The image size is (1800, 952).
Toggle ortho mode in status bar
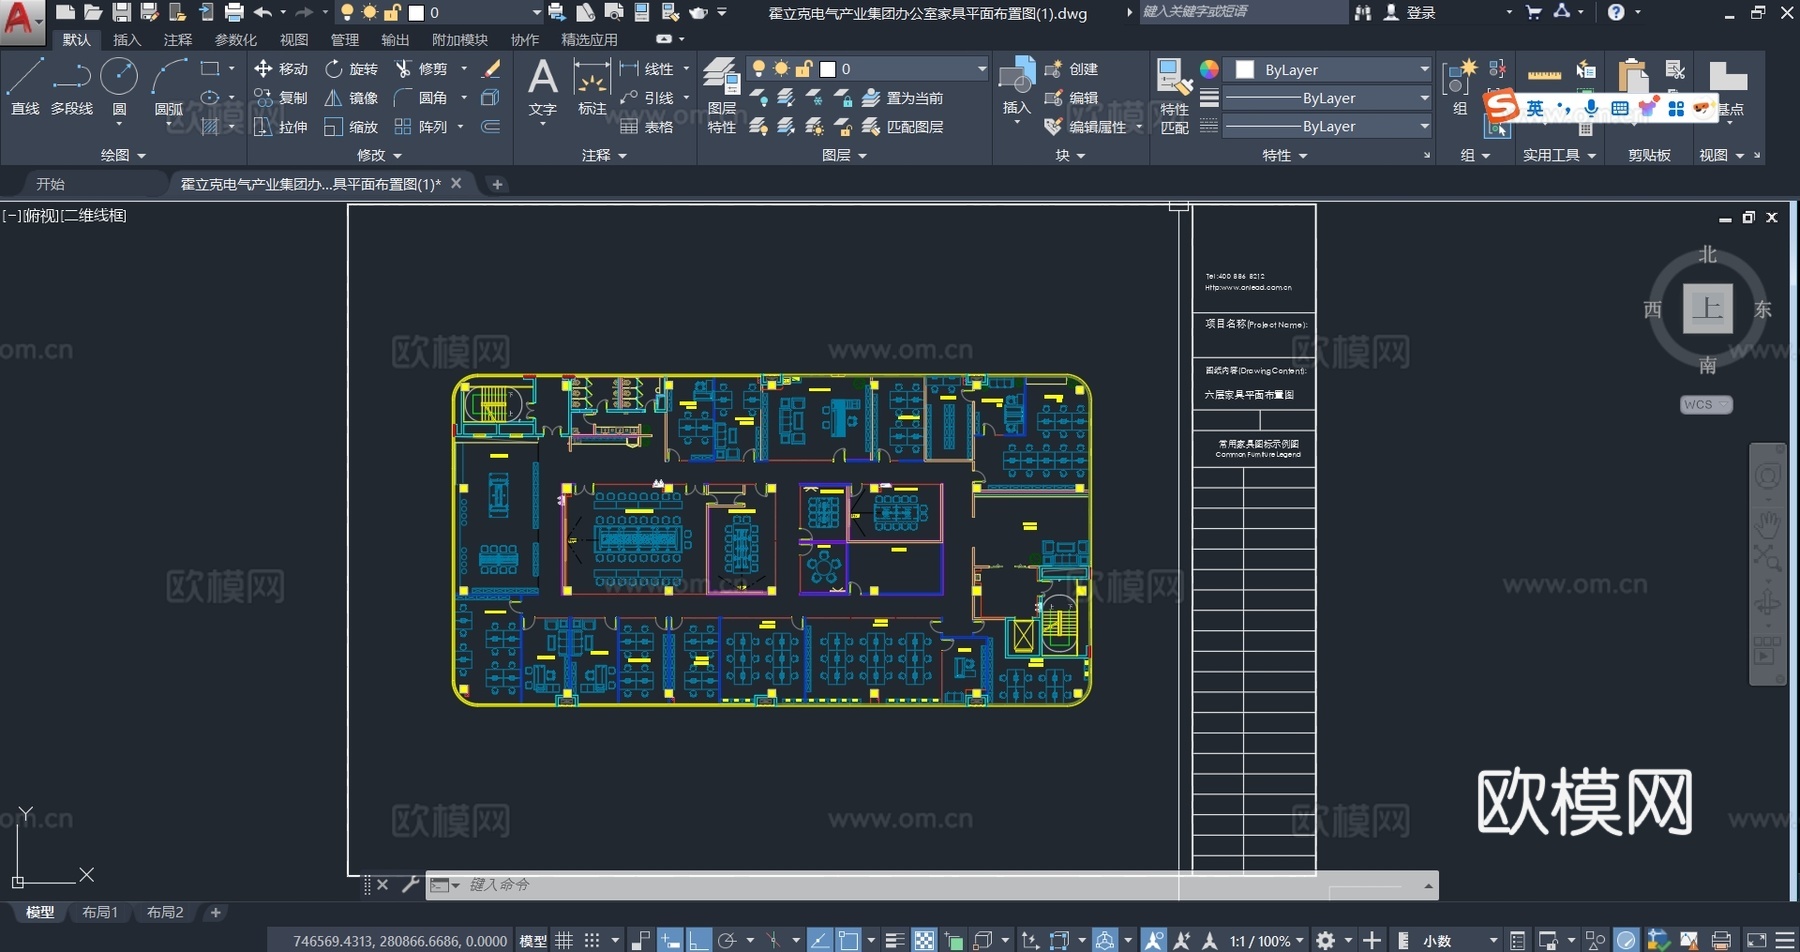(699, 940)
